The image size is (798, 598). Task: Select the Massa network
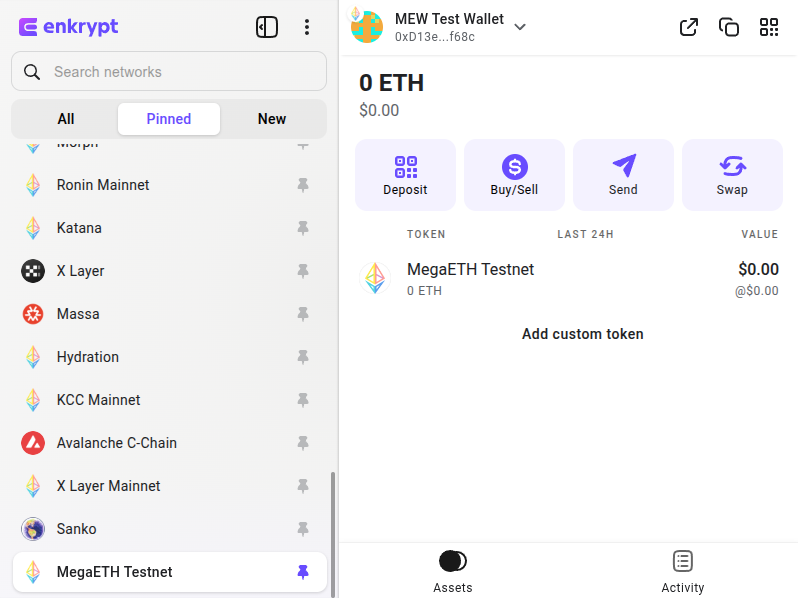[78, 314]
